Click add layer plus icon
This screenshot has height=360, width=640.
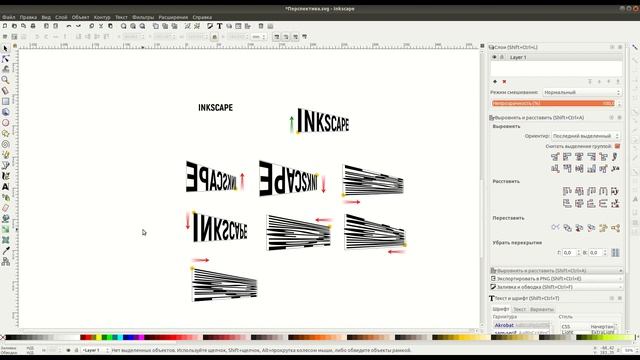click(495, 82)
